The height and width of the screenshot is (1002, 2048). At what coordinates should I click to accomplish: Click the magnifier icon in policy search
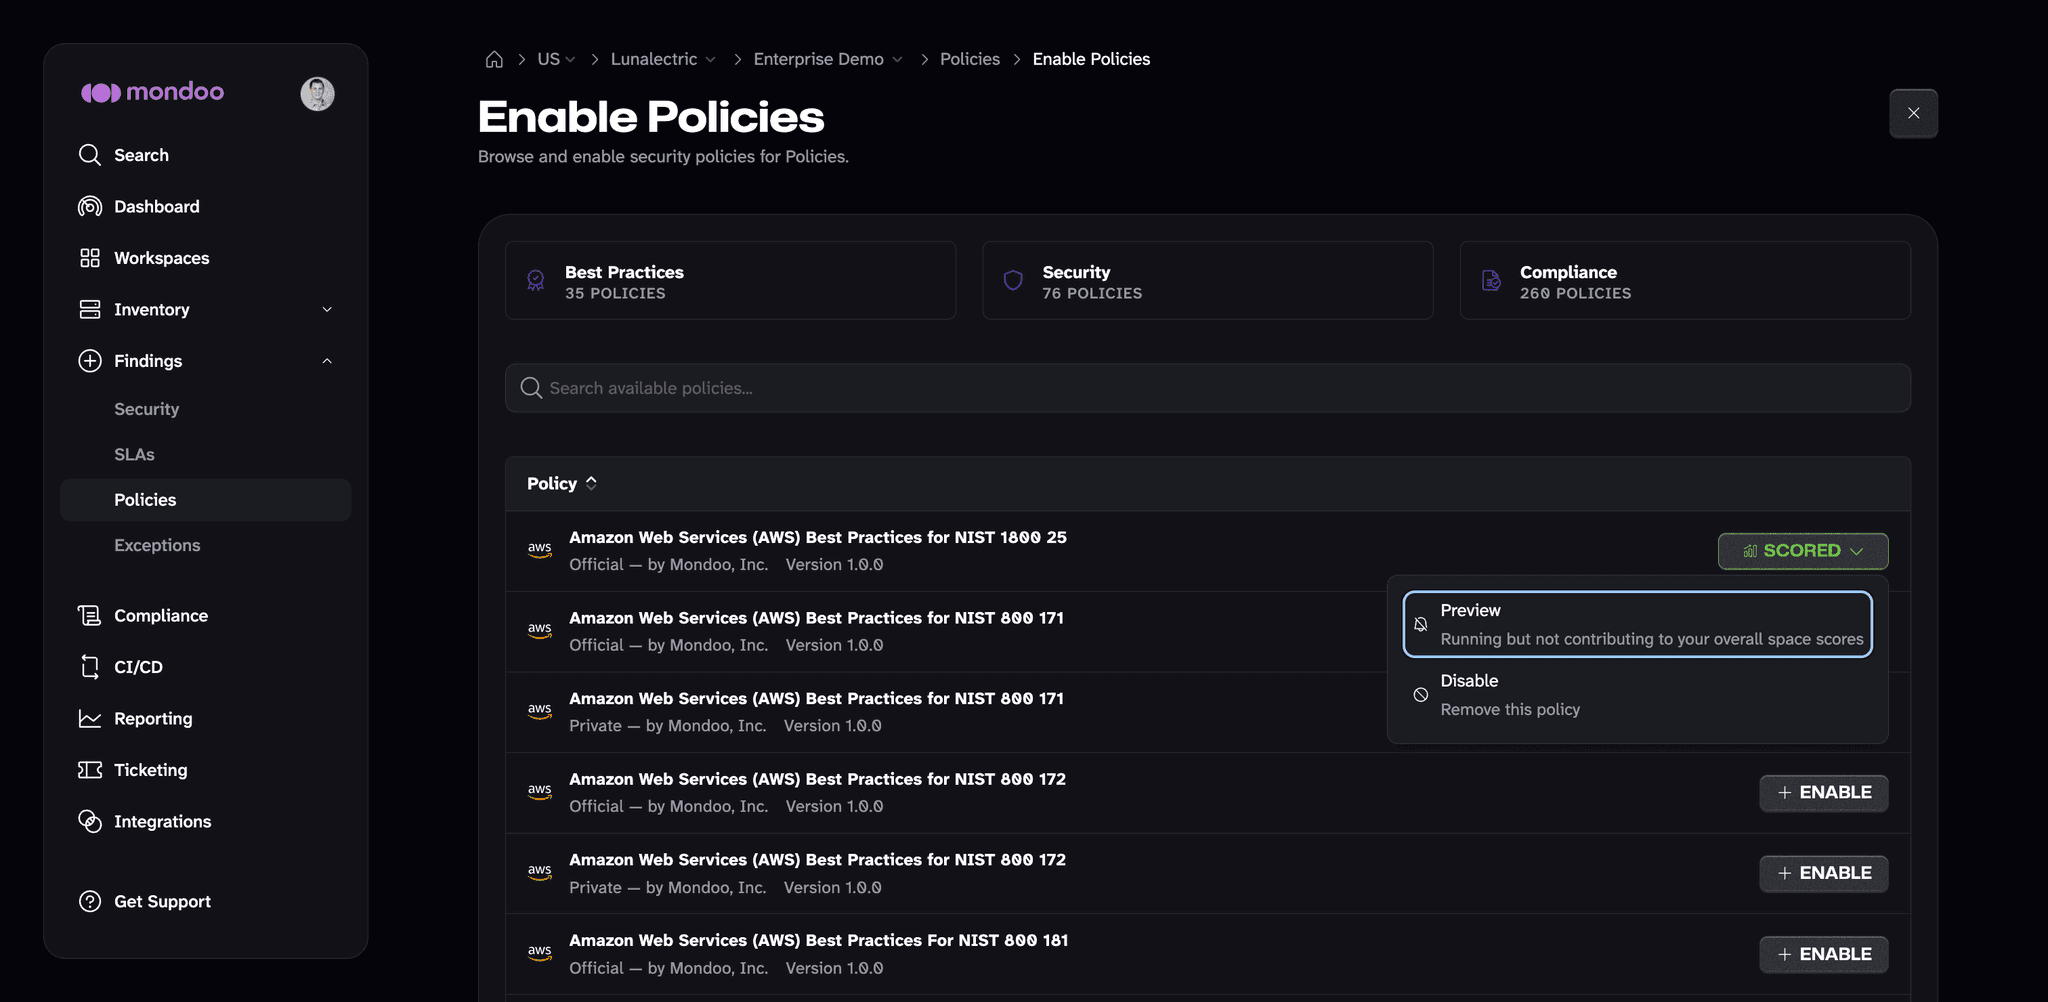coord(531,388)
